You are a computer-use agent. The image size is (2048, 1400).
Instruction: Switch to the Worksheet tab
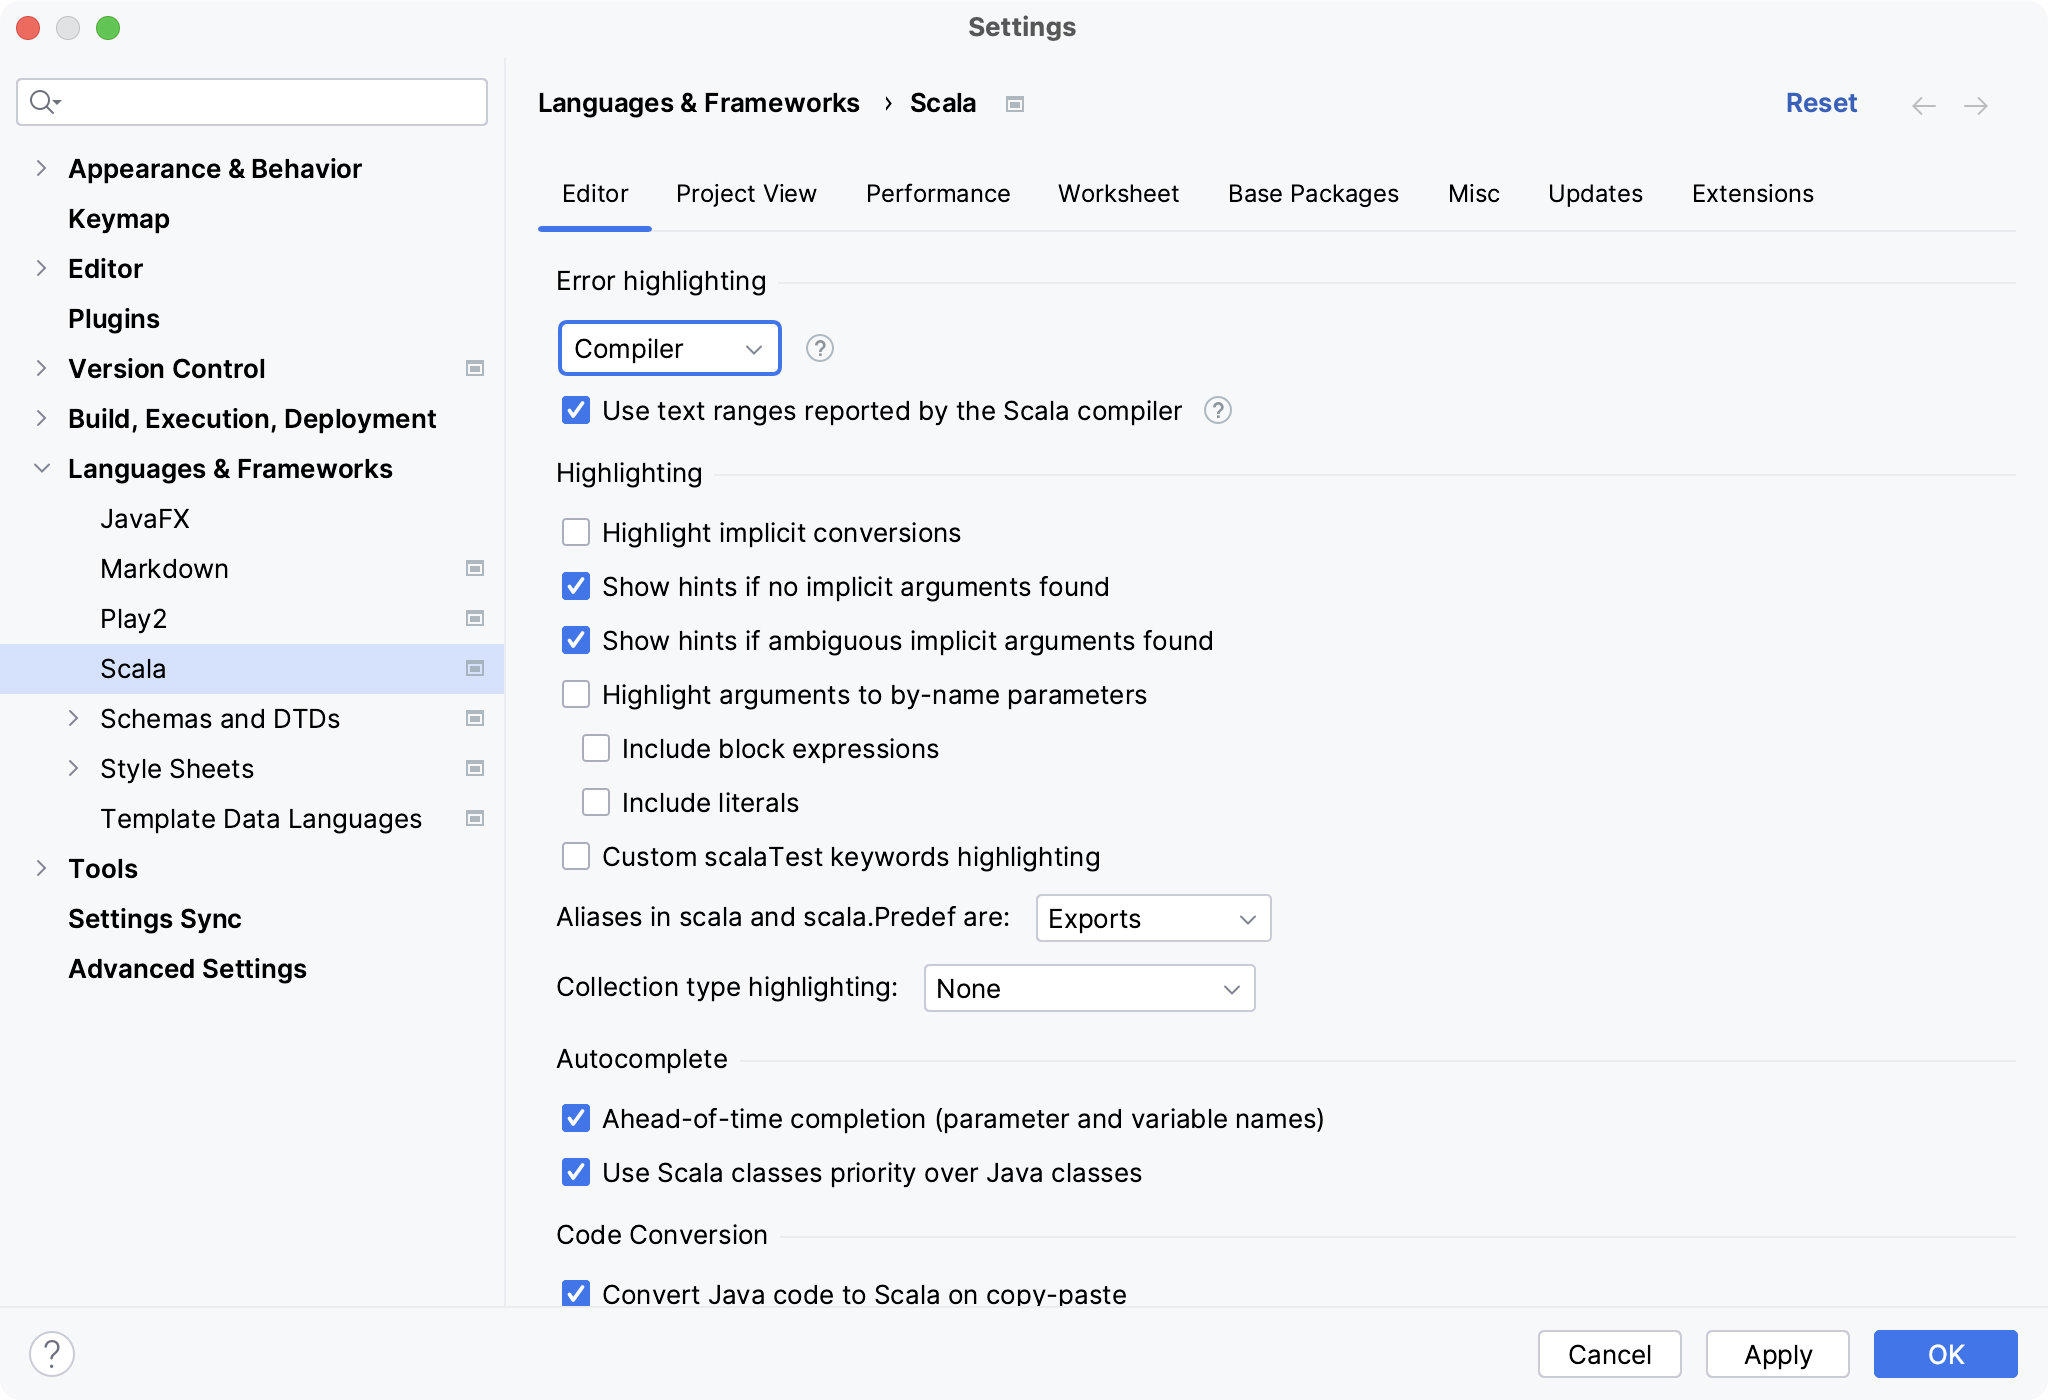click(x=1118, y=193)
